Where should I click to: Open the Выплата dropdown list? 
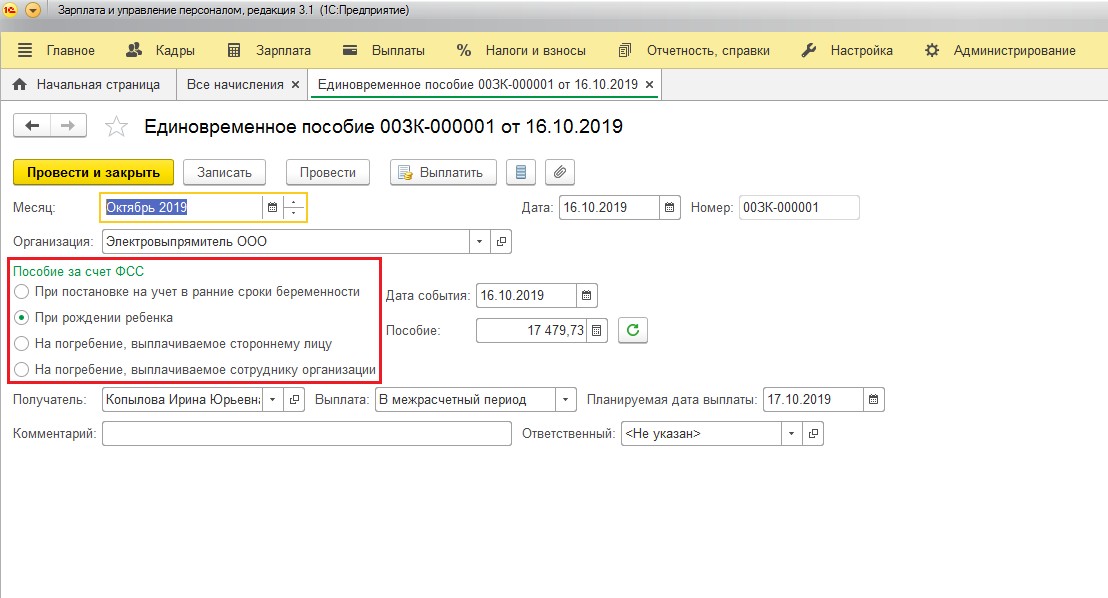click(x=565, y=399)
